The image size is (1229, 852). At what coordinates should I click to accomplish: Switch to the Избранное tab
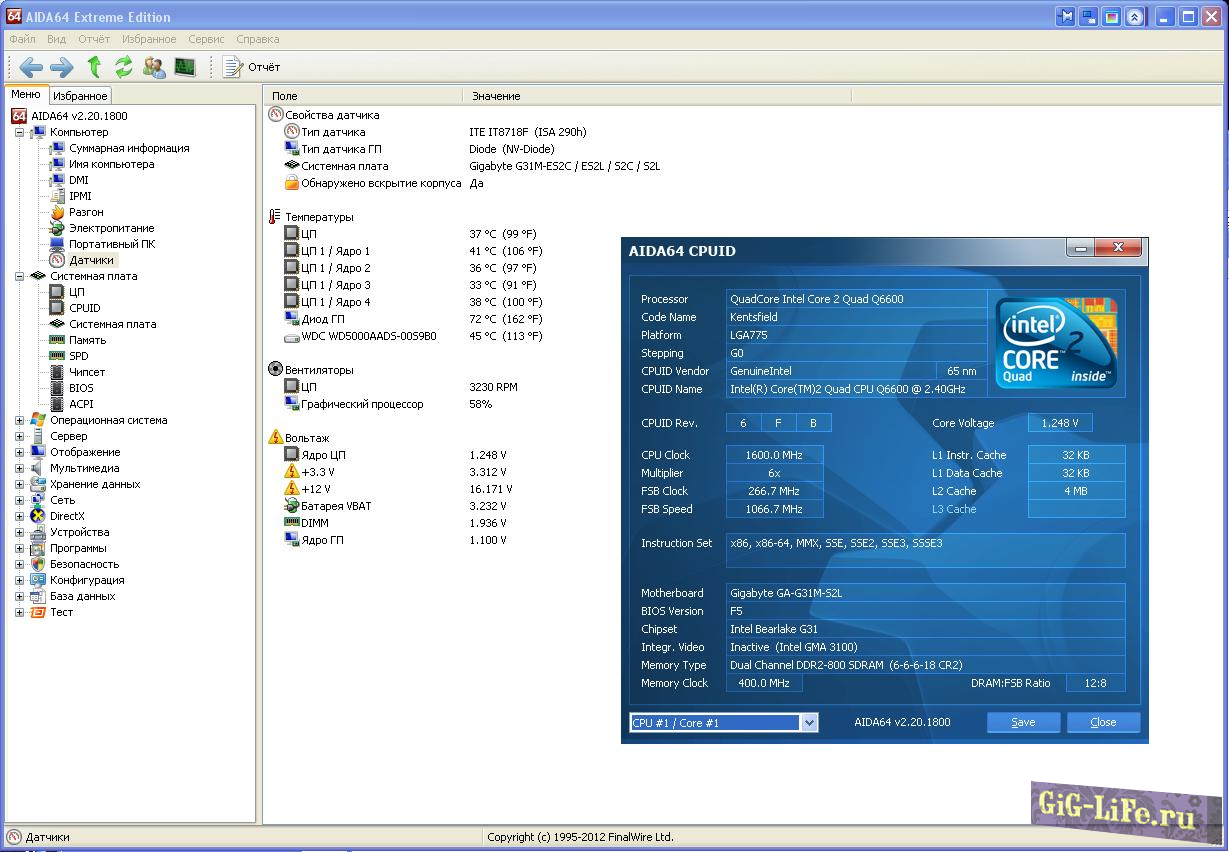pyautogui.click(x=80, y=96)
